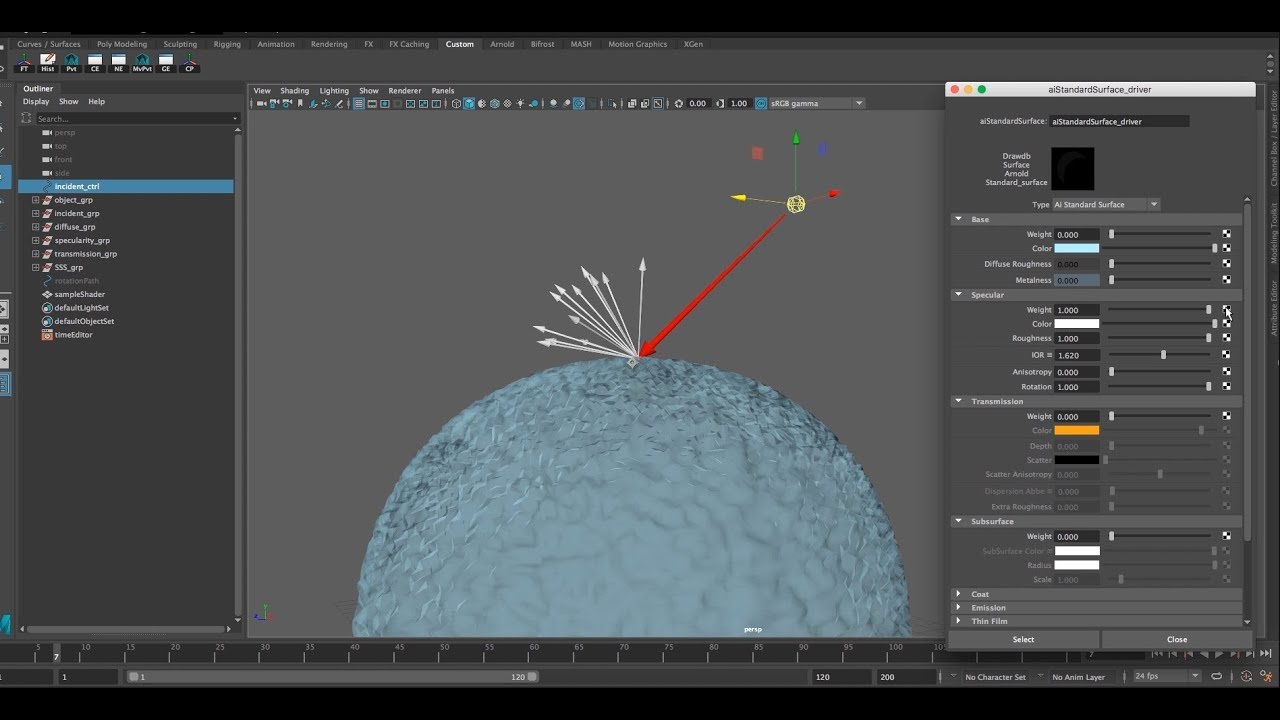Click the Specular Roughness map checker icon
This screenshot has width=1280, height=720.
(1226, 338)
